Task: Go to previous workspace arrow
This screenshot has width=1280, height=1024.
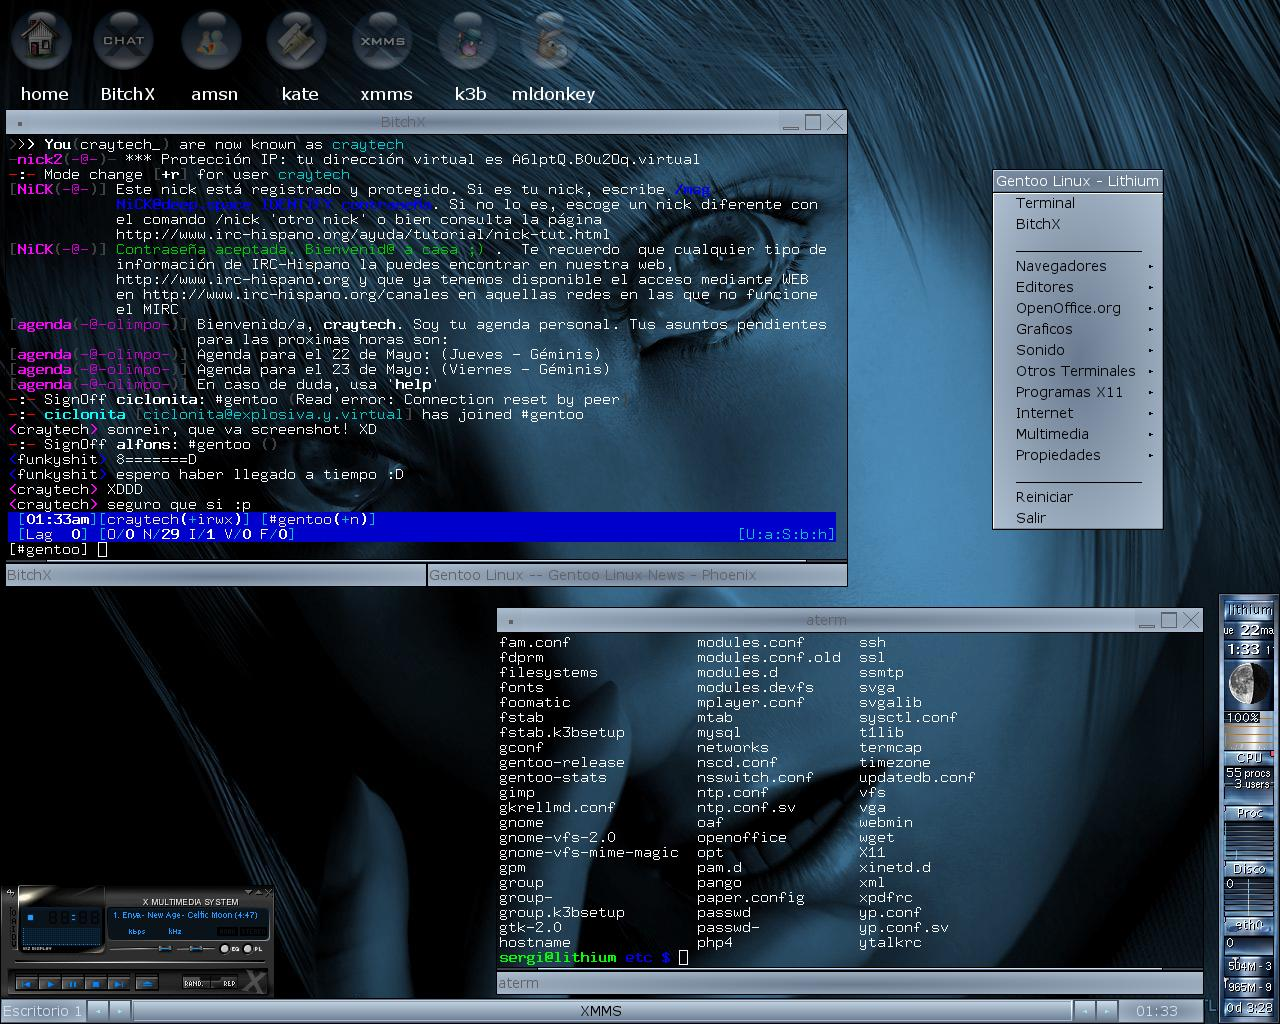Action: click(x=97, y=1011)
